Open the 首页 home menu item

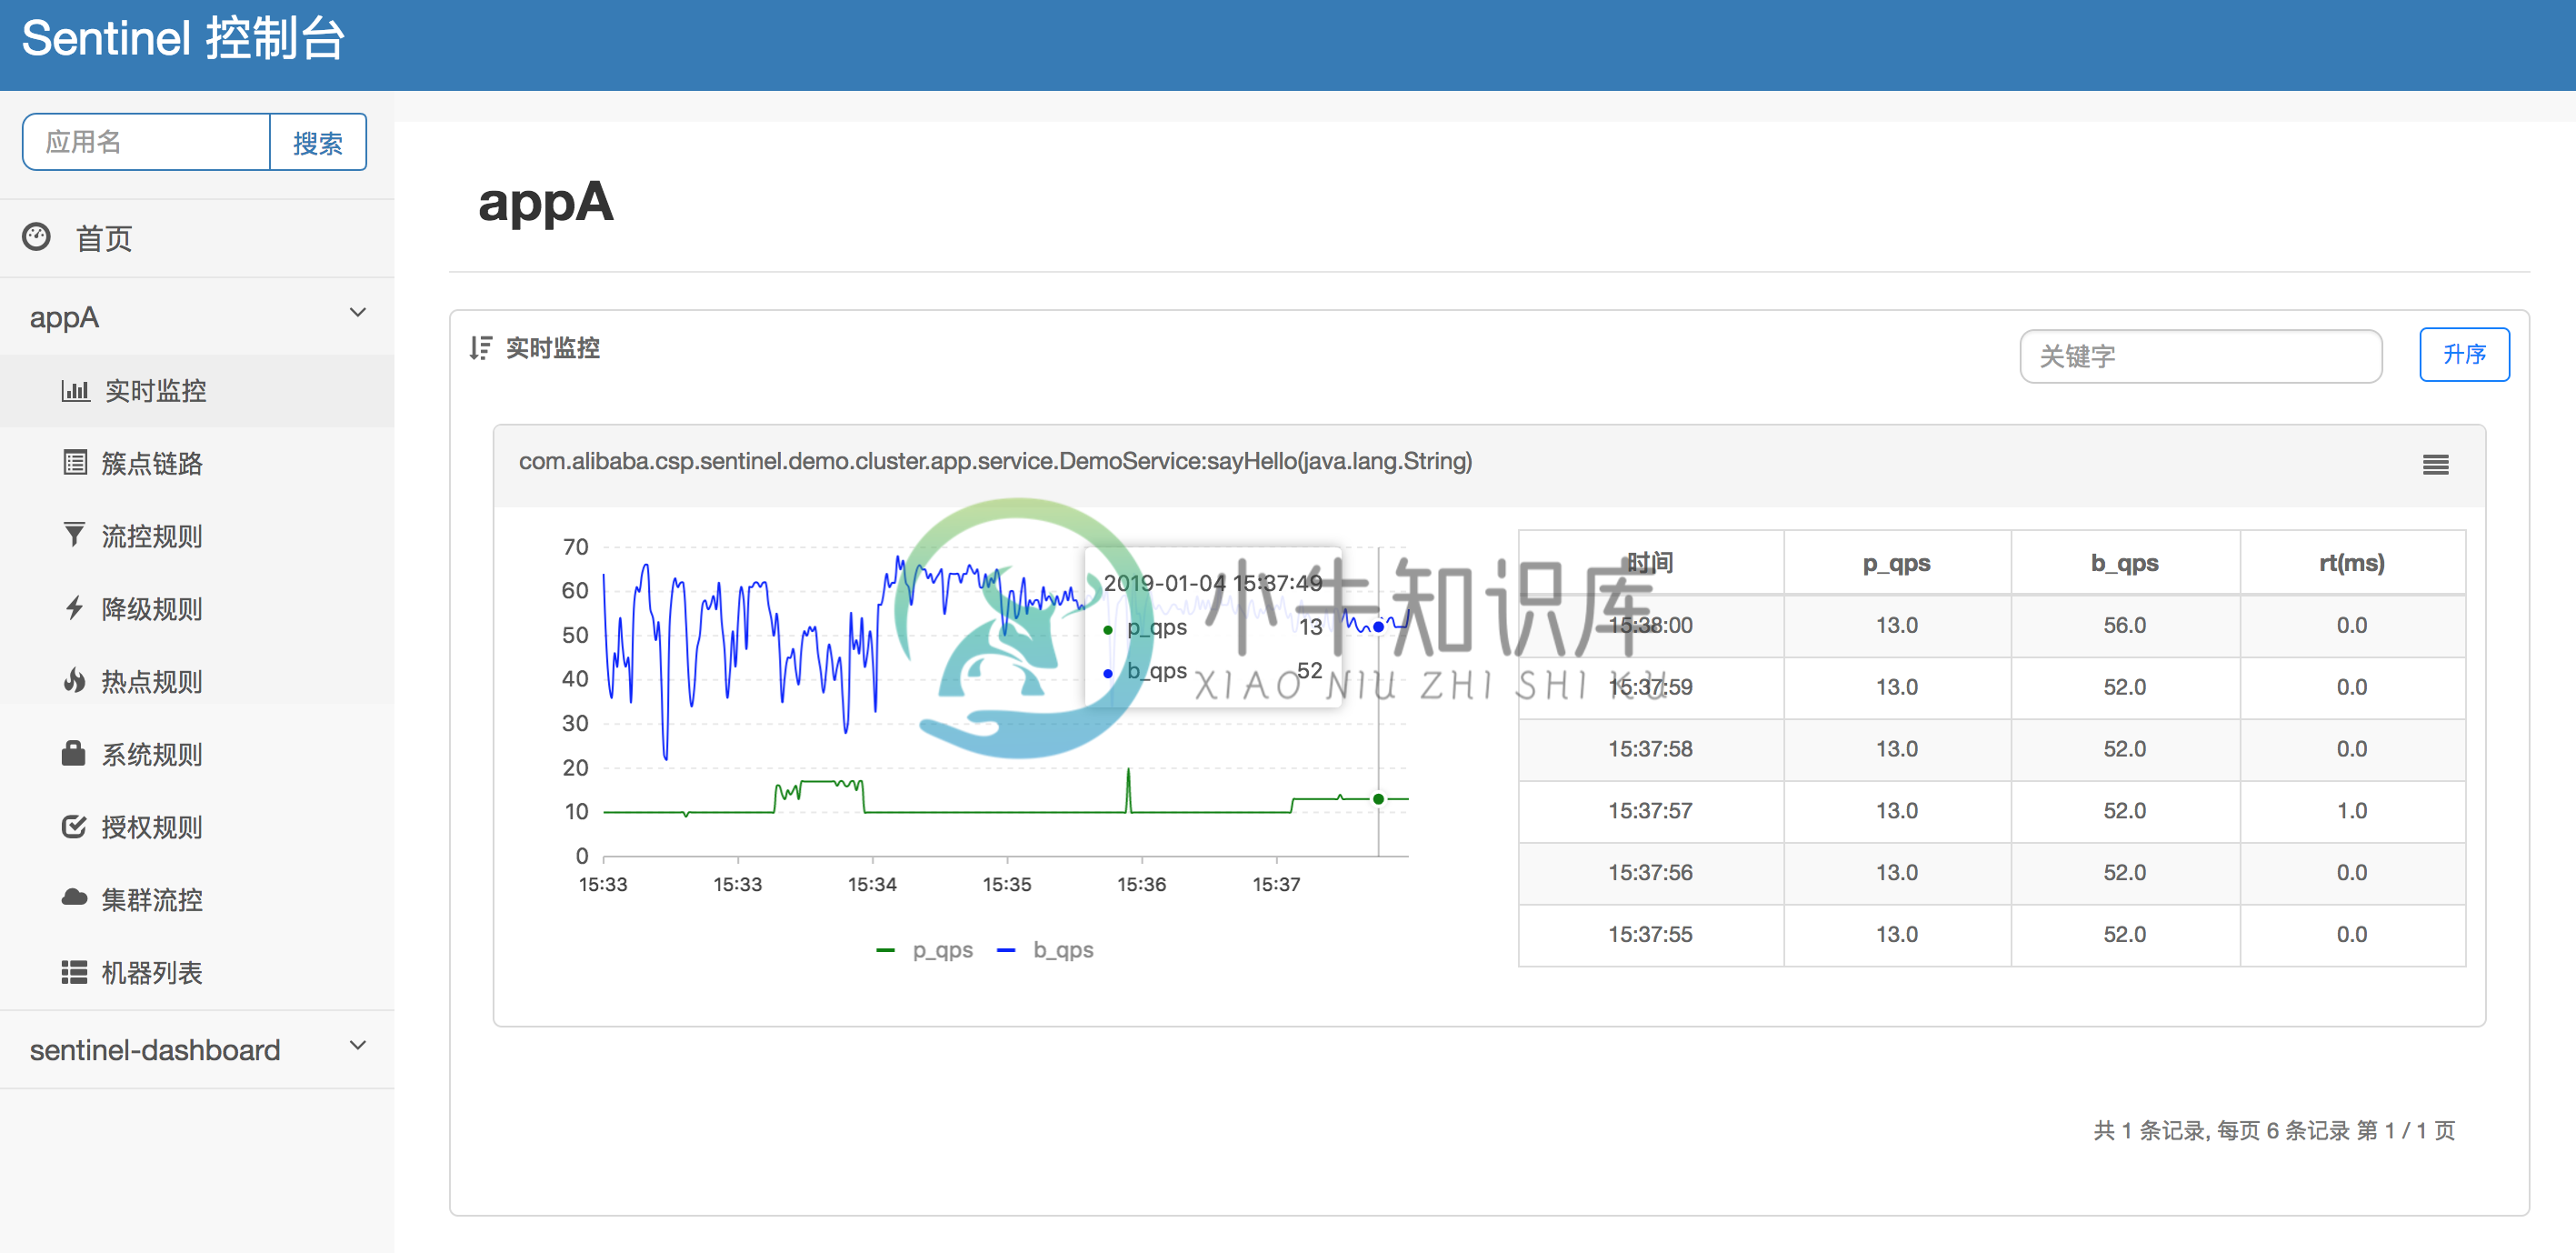coord(197,238)
